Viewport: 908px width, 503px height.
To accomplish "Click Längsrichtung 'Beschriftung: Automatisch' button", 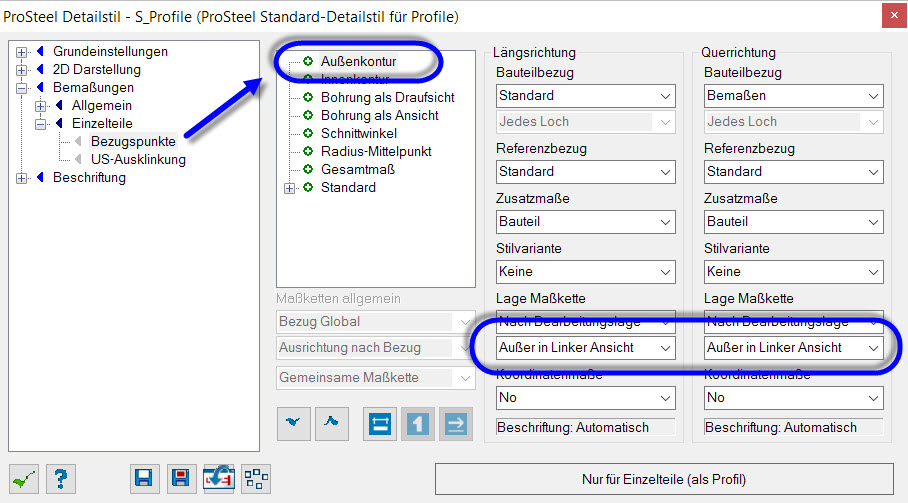I will click(585, 428).
